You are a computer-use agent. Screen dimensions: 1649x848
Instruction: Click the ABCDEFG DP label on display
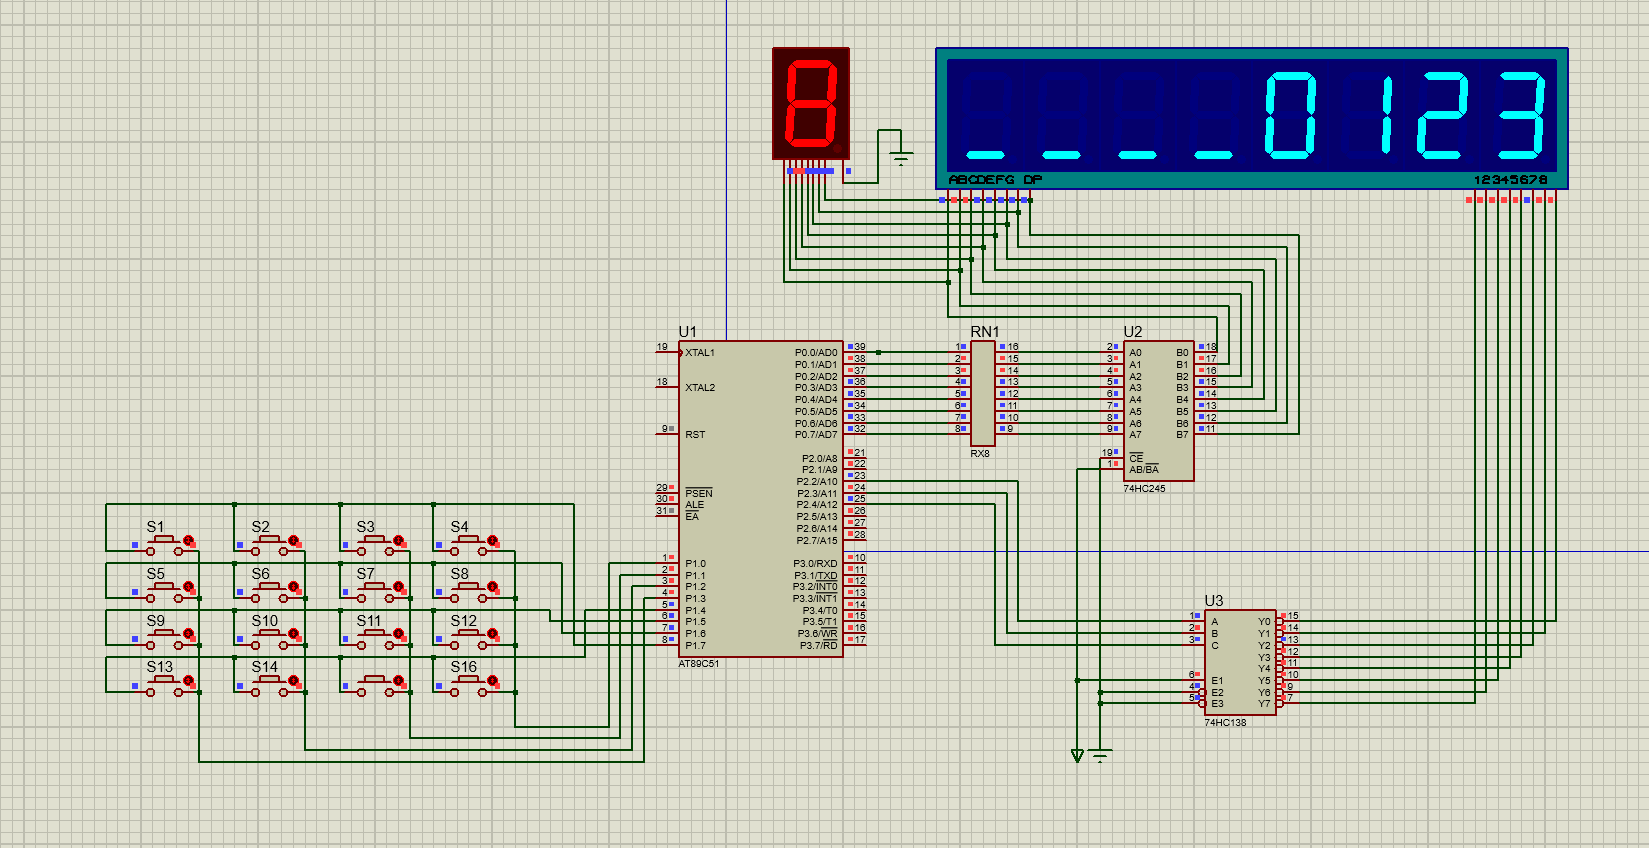click(995, 180)
